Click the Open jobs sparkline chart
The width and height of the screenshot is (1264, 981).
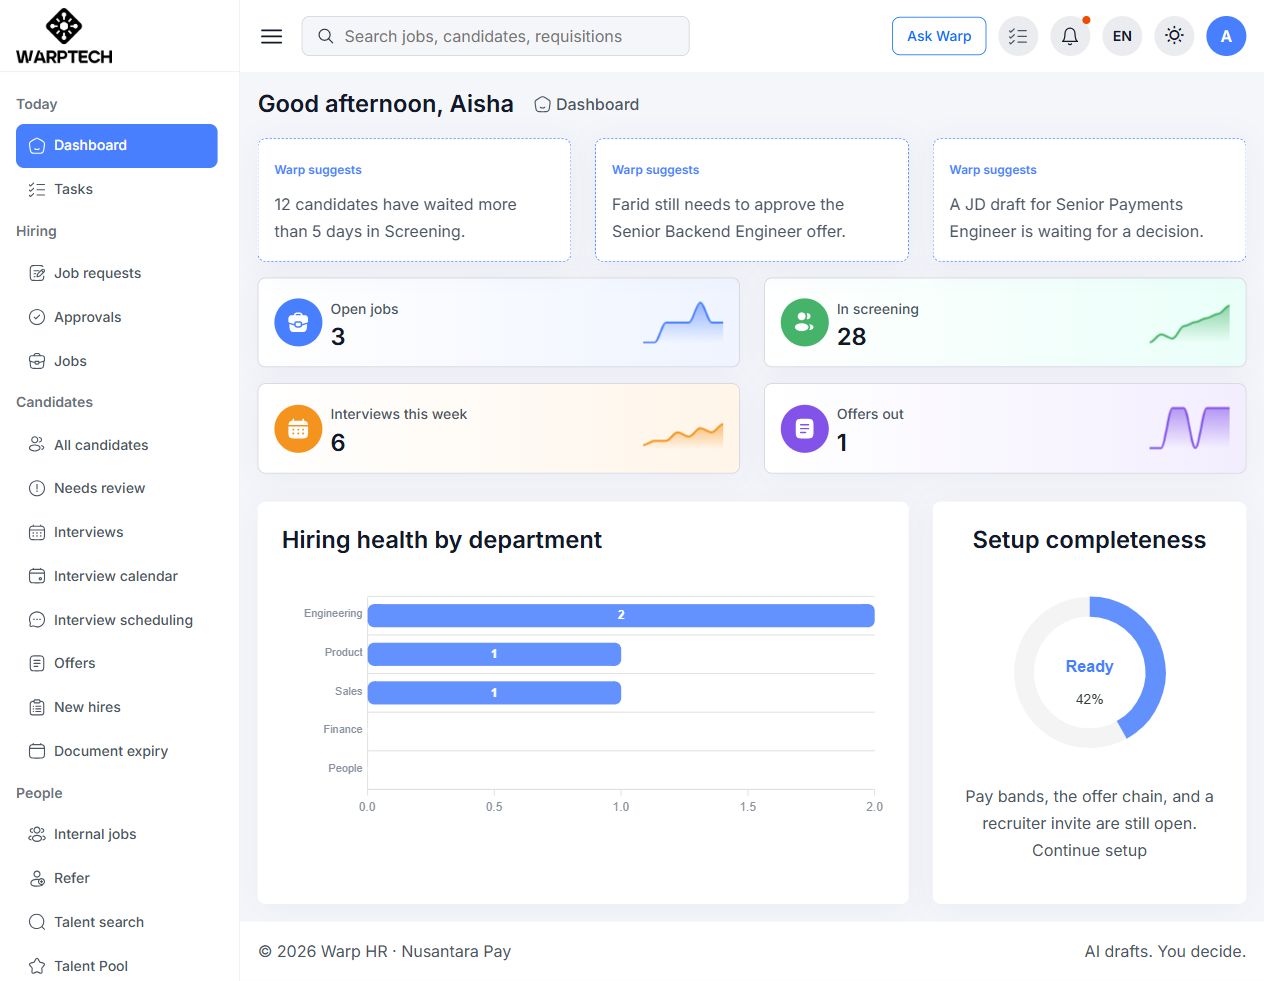tap(683, 323)
